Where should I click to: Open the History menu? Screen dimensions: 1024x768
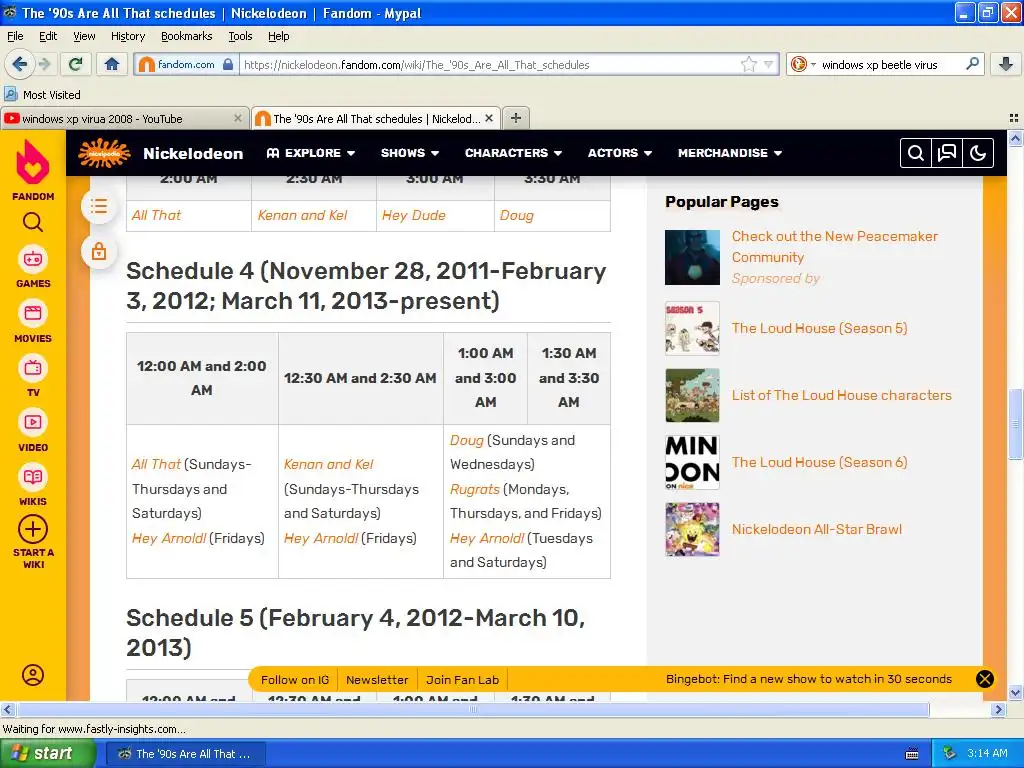pos(127,36)
